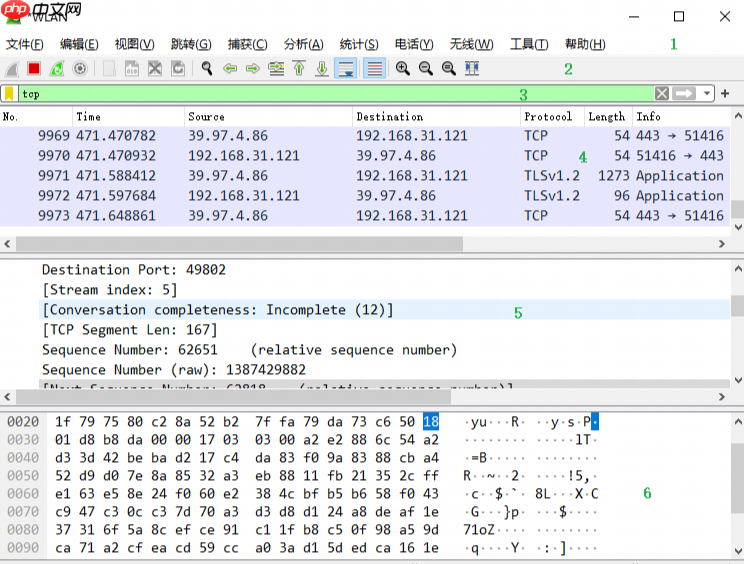746x564 pixels.
Task: Restart the current capture
Action: (57, 69)
